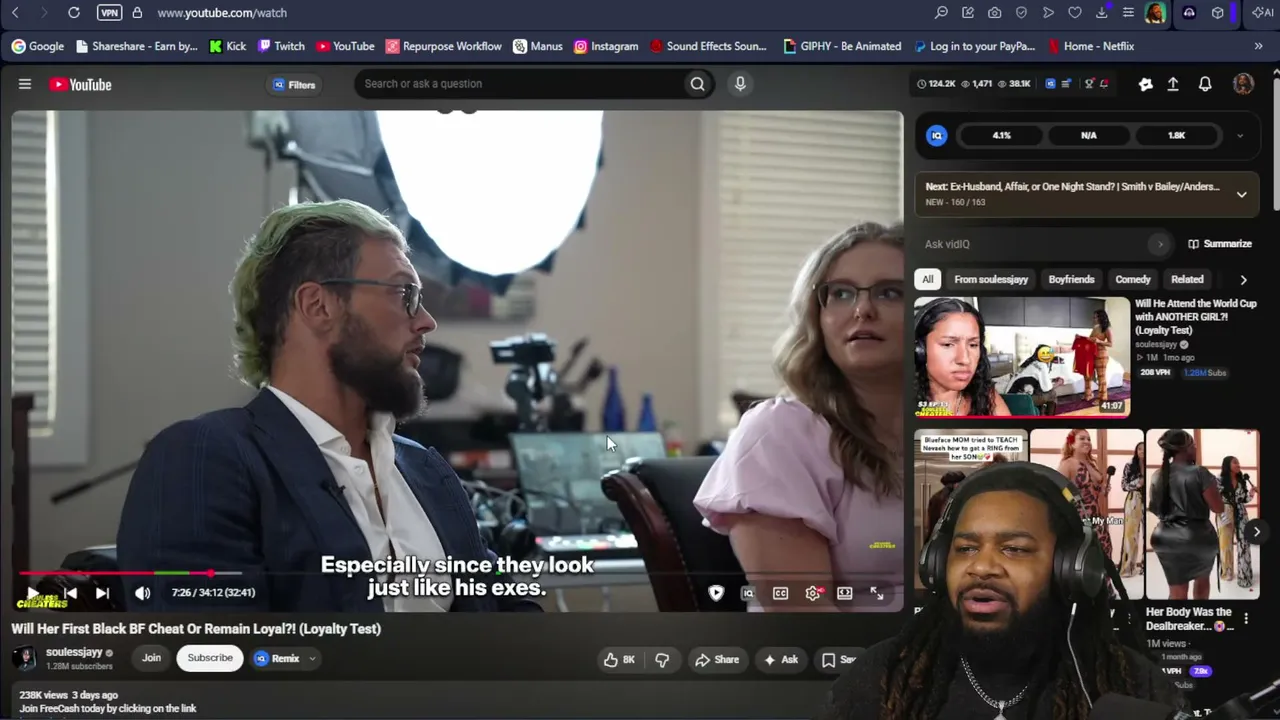Open the Netflix bookmark

point(1091,46)
